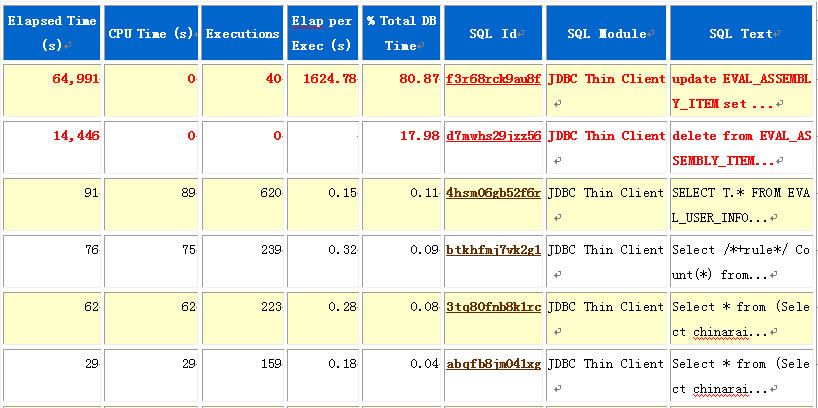Select the Executions column header

(242, 33)
